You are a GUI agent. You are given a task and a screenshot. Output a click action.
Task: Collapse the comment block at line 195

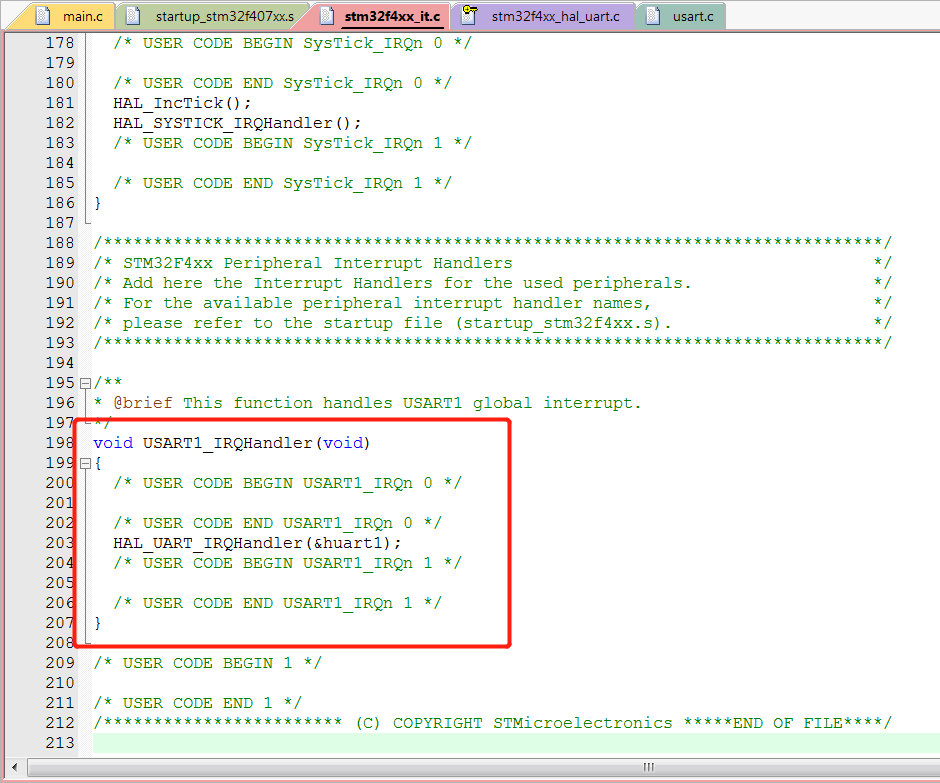(x=86, y=383)
